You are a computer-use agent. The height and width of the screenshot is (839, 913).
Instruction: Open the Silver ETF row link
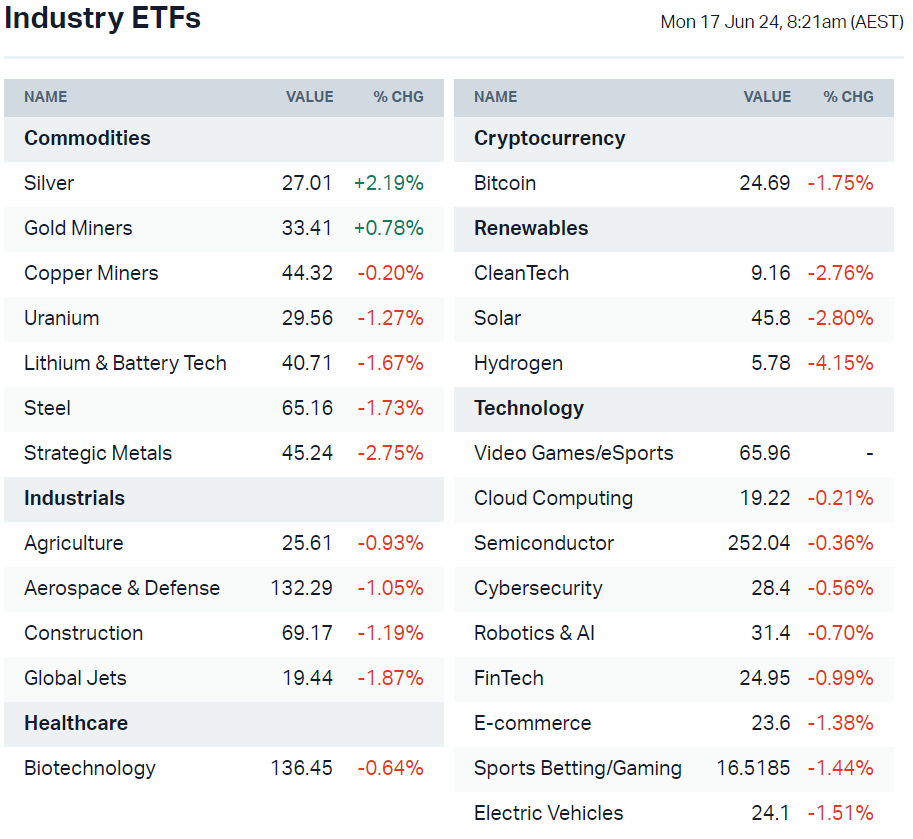click(x=49, y=183)
